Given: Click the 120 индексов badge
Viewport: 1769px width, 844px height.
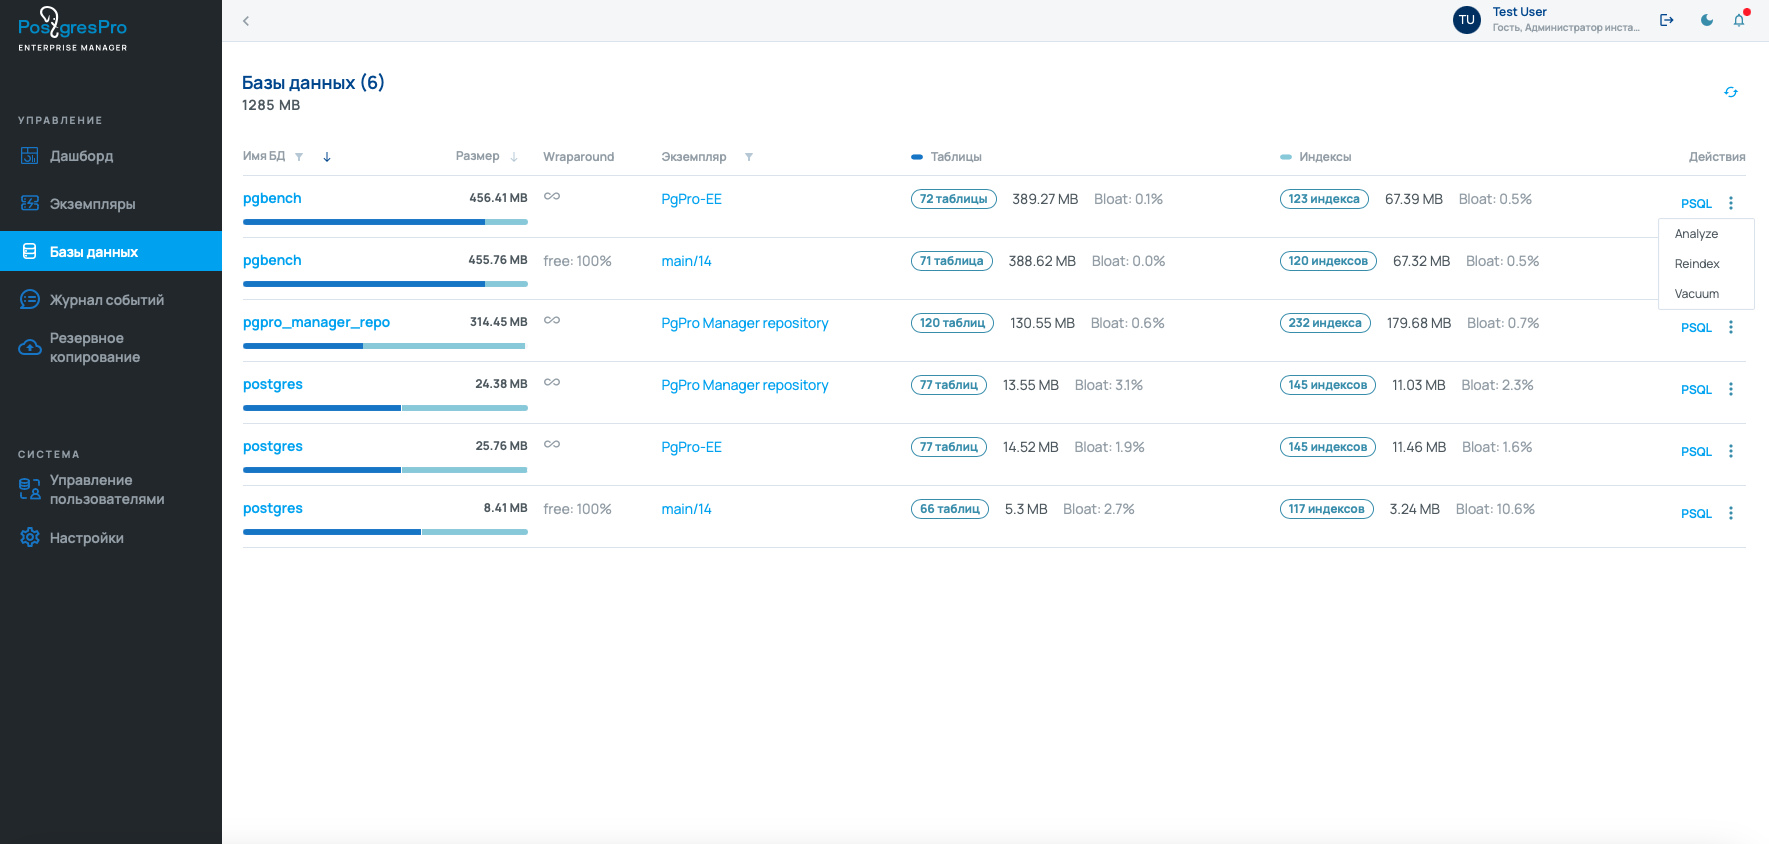Looking at the screenshot, I should [1328, 261].
